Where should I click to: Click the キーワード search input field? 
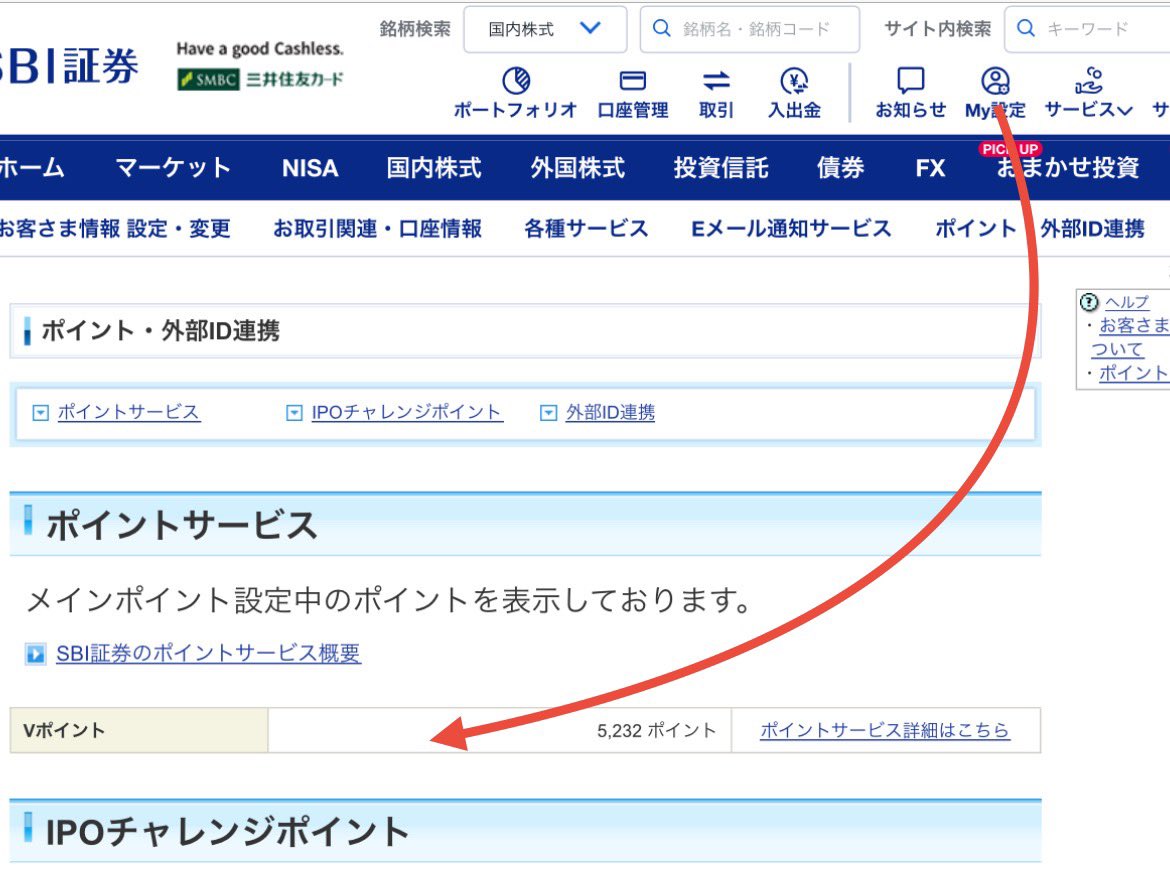1100,29
